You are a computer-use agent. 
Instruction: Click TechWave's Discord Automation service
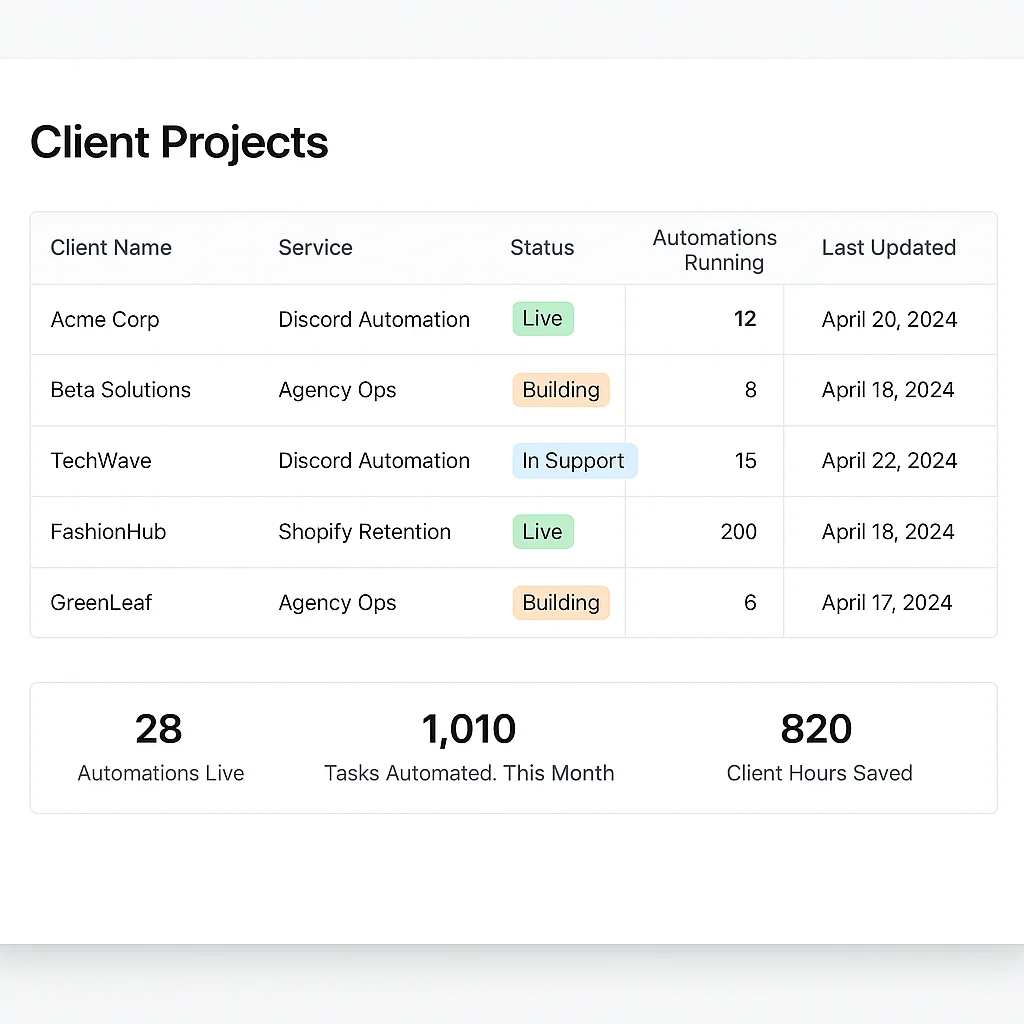374,461
